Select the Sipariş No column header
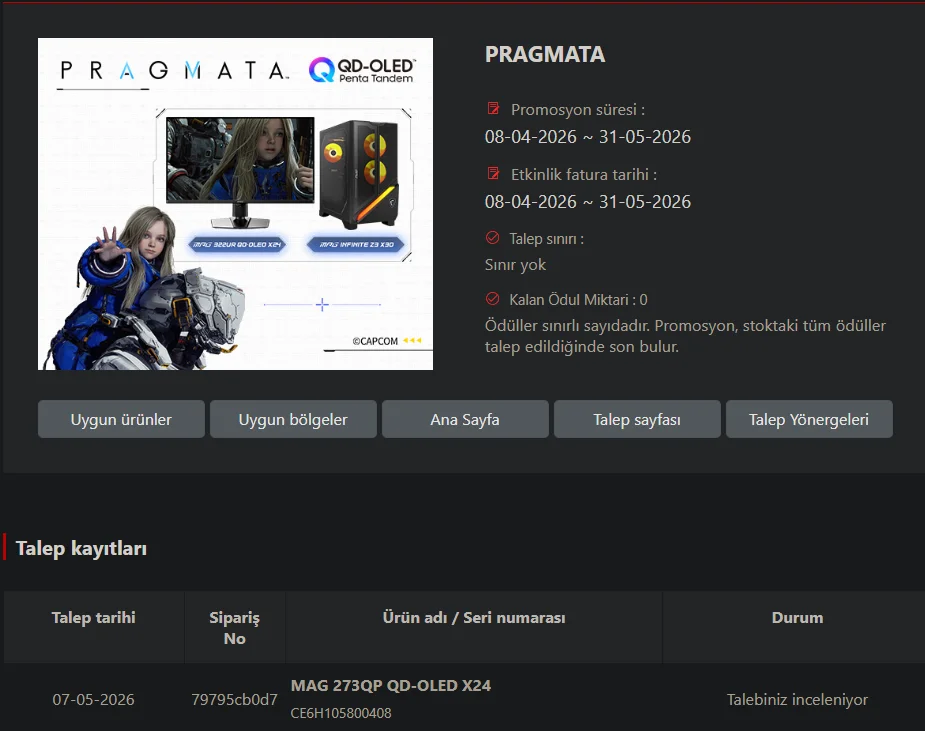This screenshot has height=731, width=925. click(x=235, y=628)
